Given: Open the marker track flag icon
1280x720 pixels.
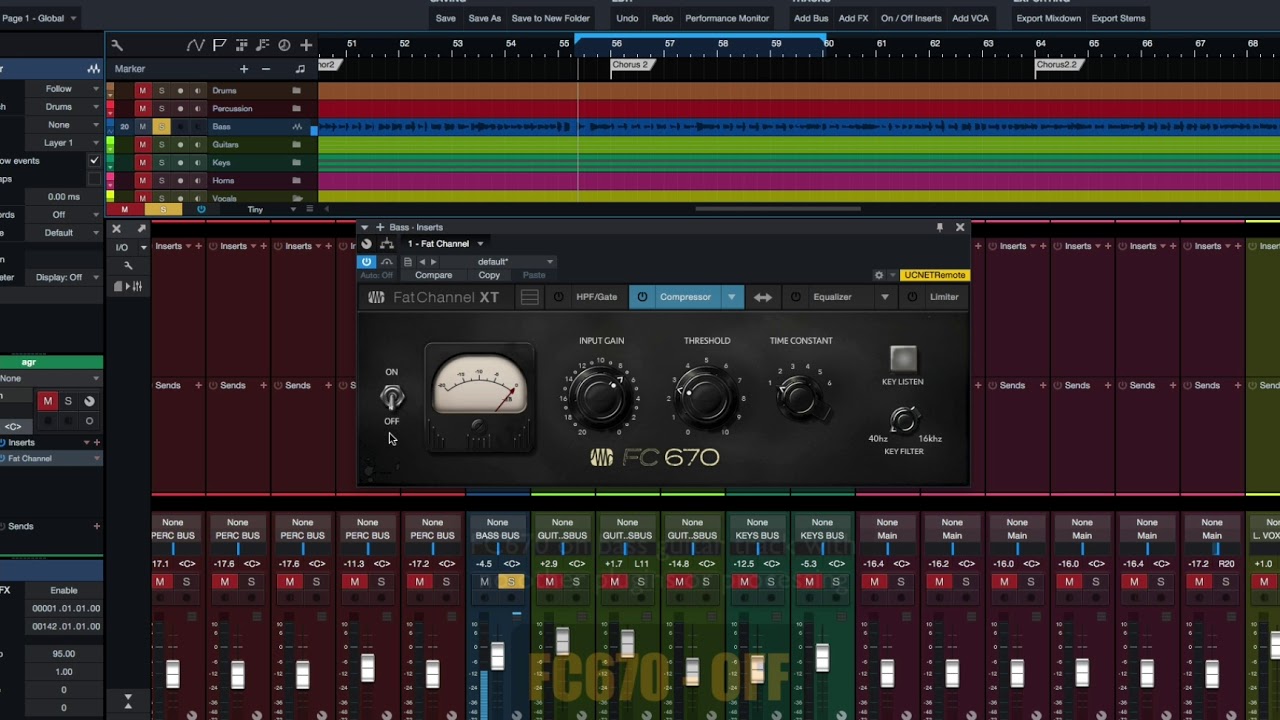Looking at the screenshot, I should [219, 45].
